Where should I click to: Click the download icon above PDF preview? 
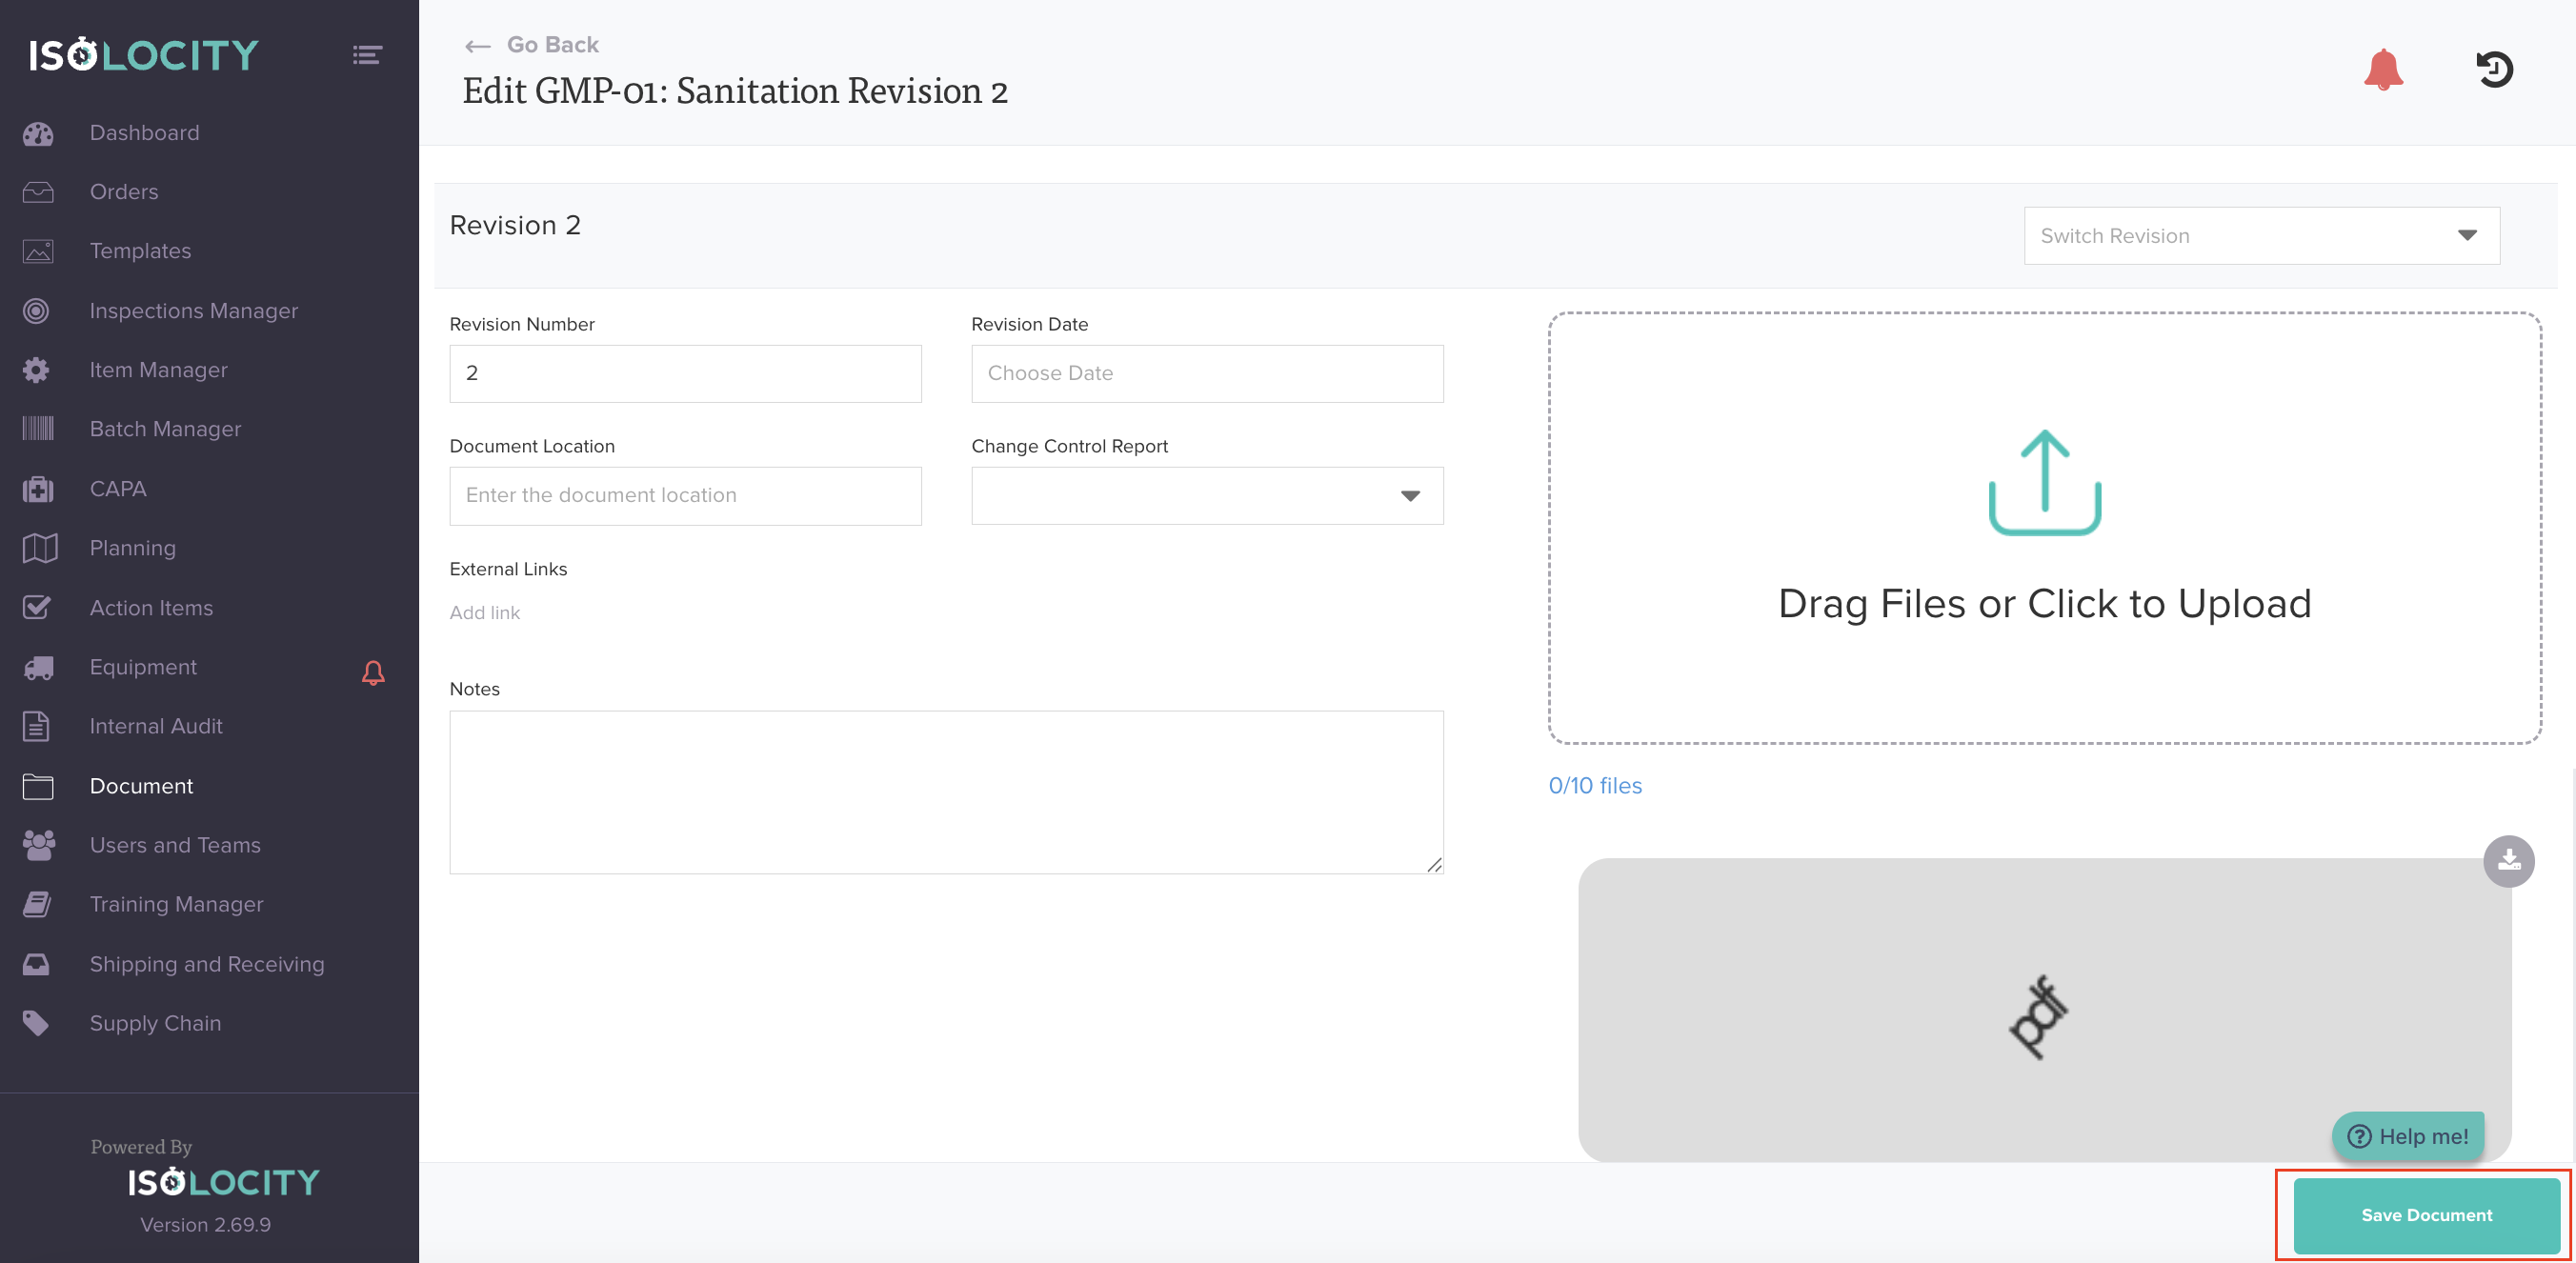coord(2508,861)
